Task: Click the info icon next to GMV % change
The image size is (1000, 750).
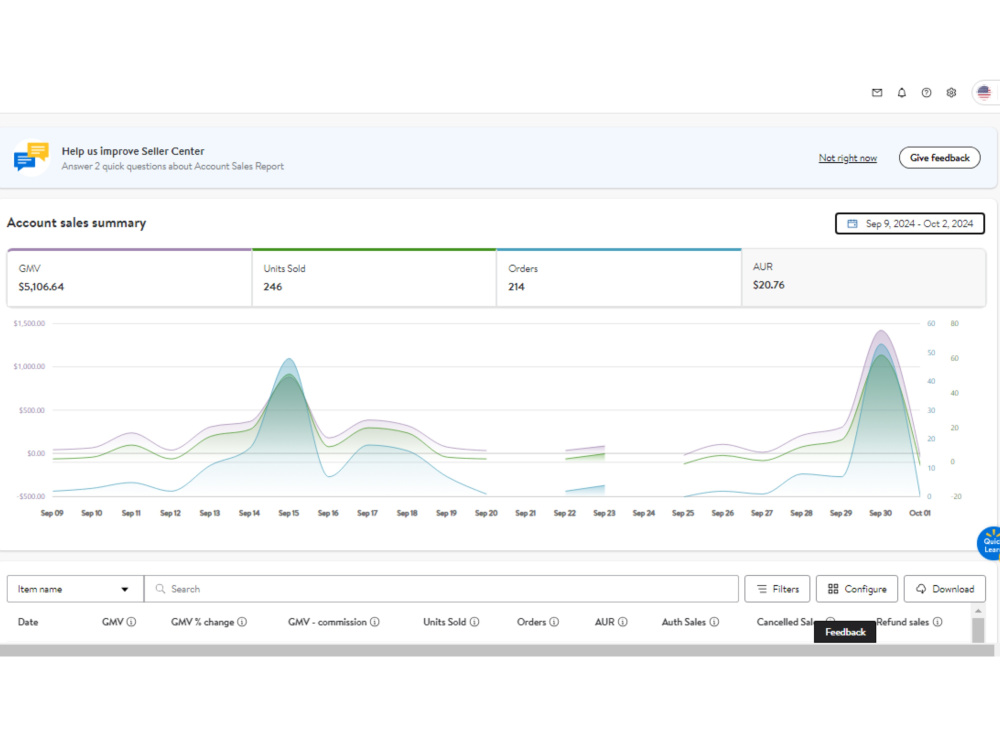Action: [242, 622]
